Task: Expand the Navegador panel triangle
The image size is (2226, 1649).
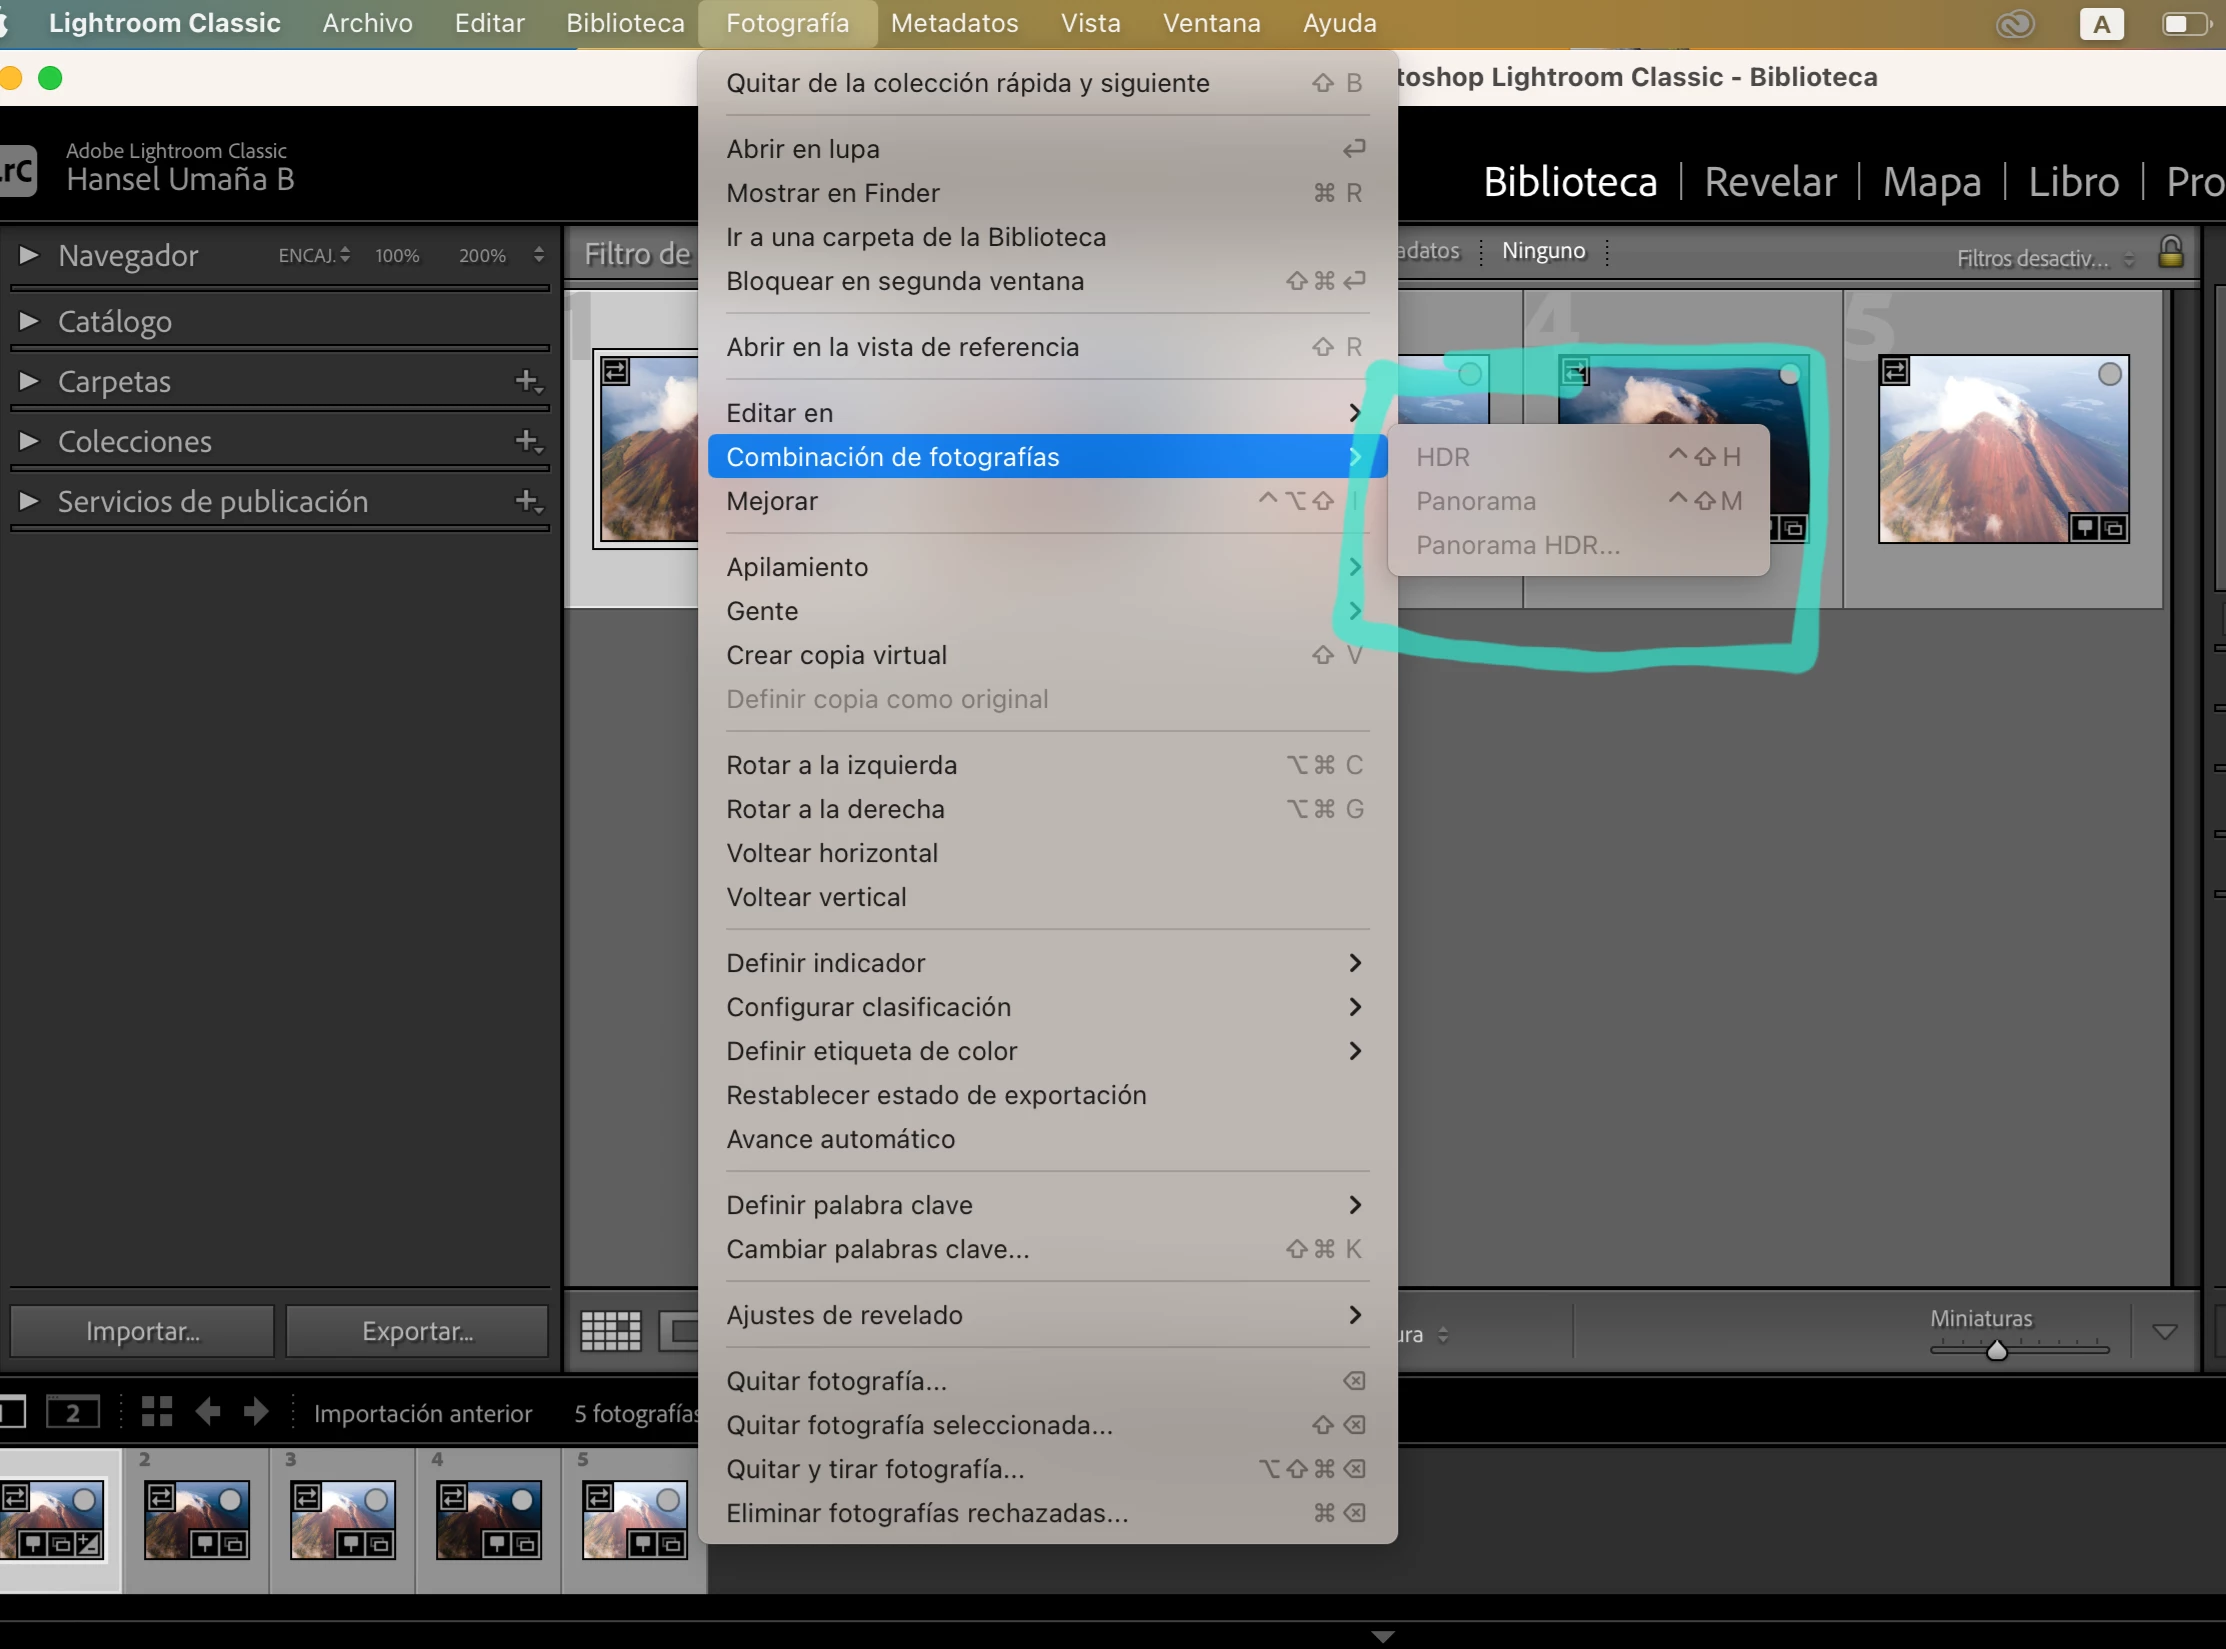Action: point(29,255)
